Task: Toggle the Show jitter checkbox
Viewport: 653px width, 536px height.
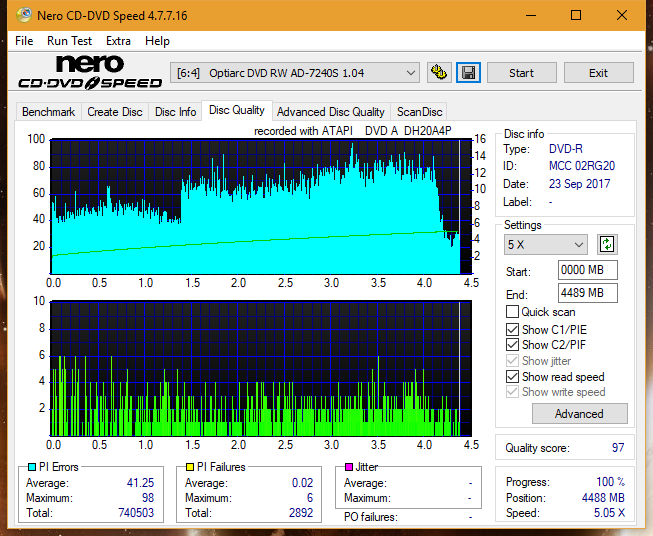Action: tap(512, 361)
